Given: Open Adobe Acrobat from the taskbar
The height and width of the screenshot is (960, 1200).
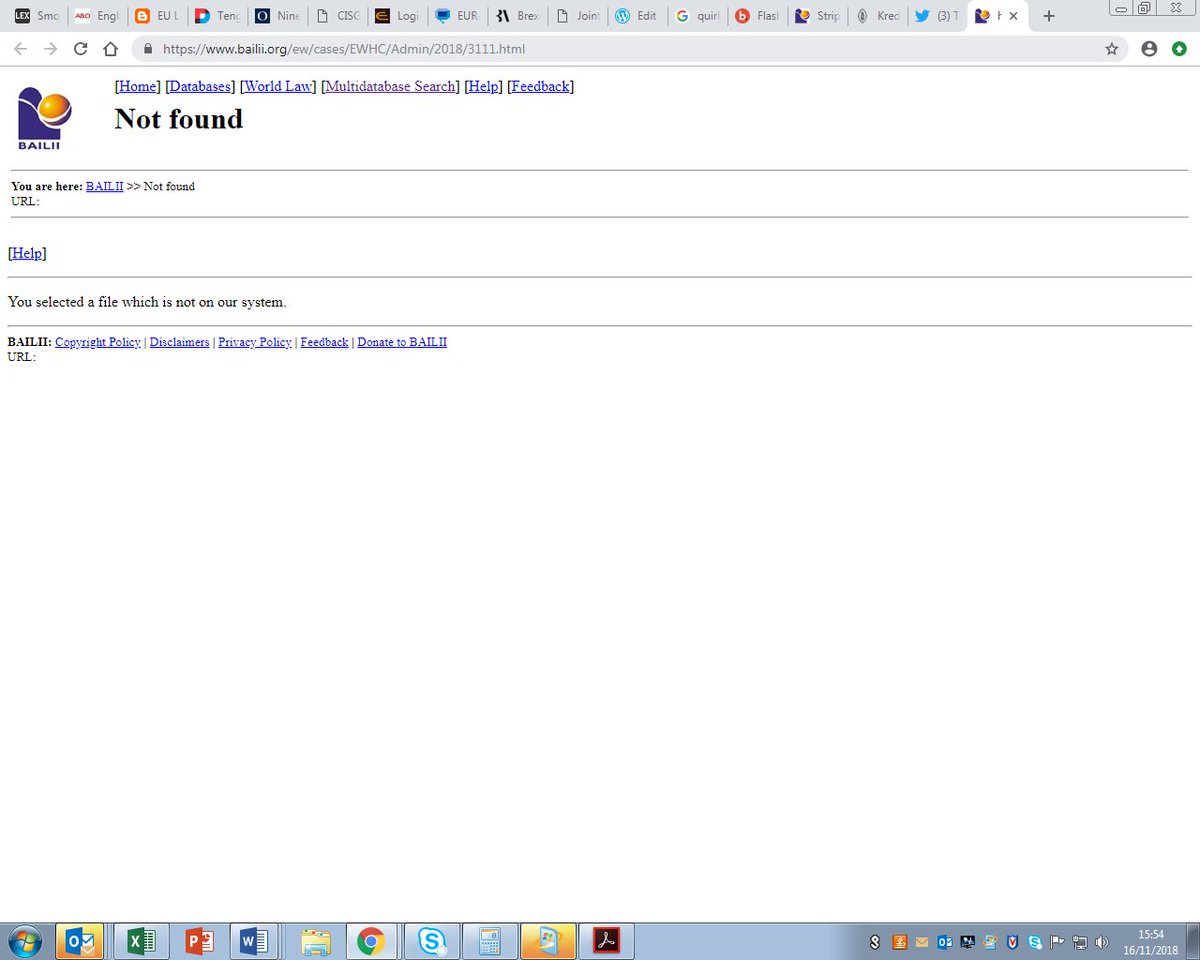Looking at the screenshot, I should point(607,941).
